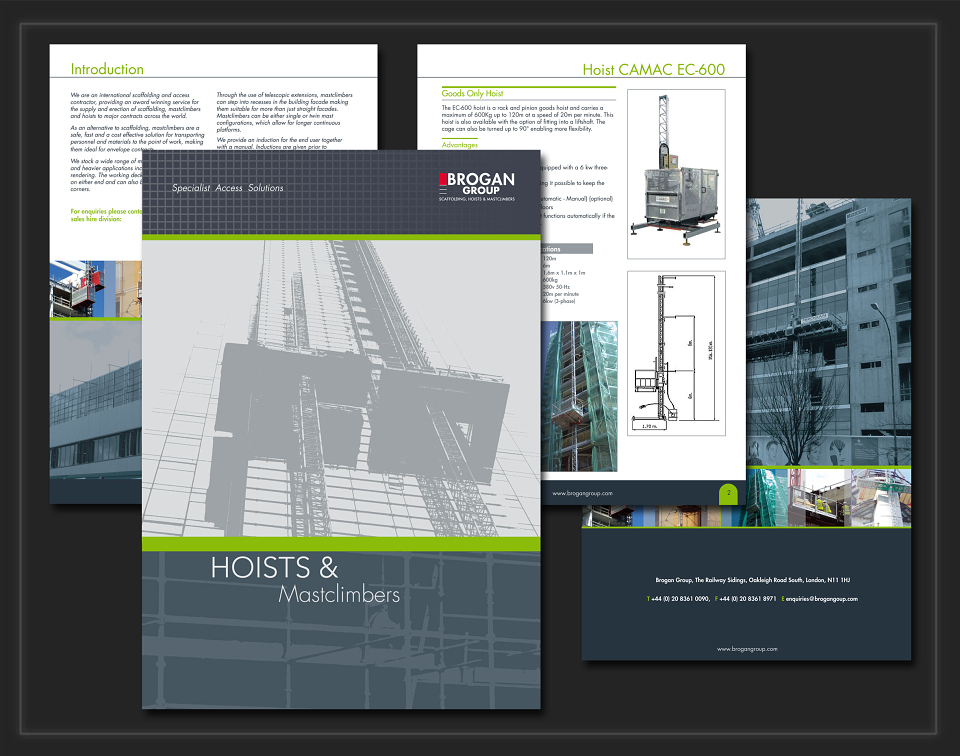Select the hoist technical dimension drawing
This screenshot has width=960, height=756.
pos(676,353)
